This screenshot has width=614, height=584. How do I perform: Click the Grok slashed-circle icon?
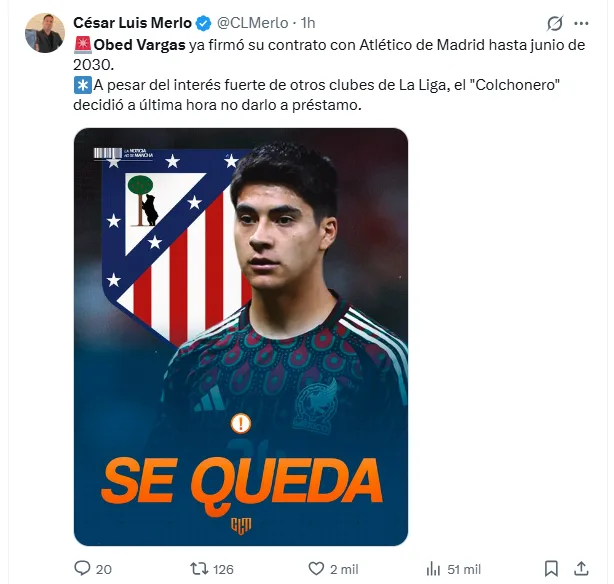pyautogui.click(x=555, y=24)
